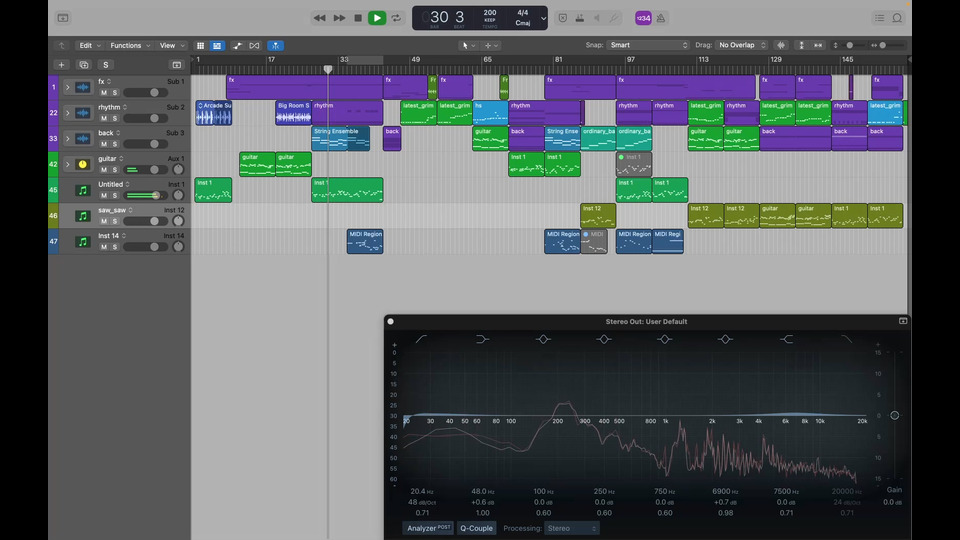Enable the metronome click icon
960x540 pixels.
[x=659, y=18]
